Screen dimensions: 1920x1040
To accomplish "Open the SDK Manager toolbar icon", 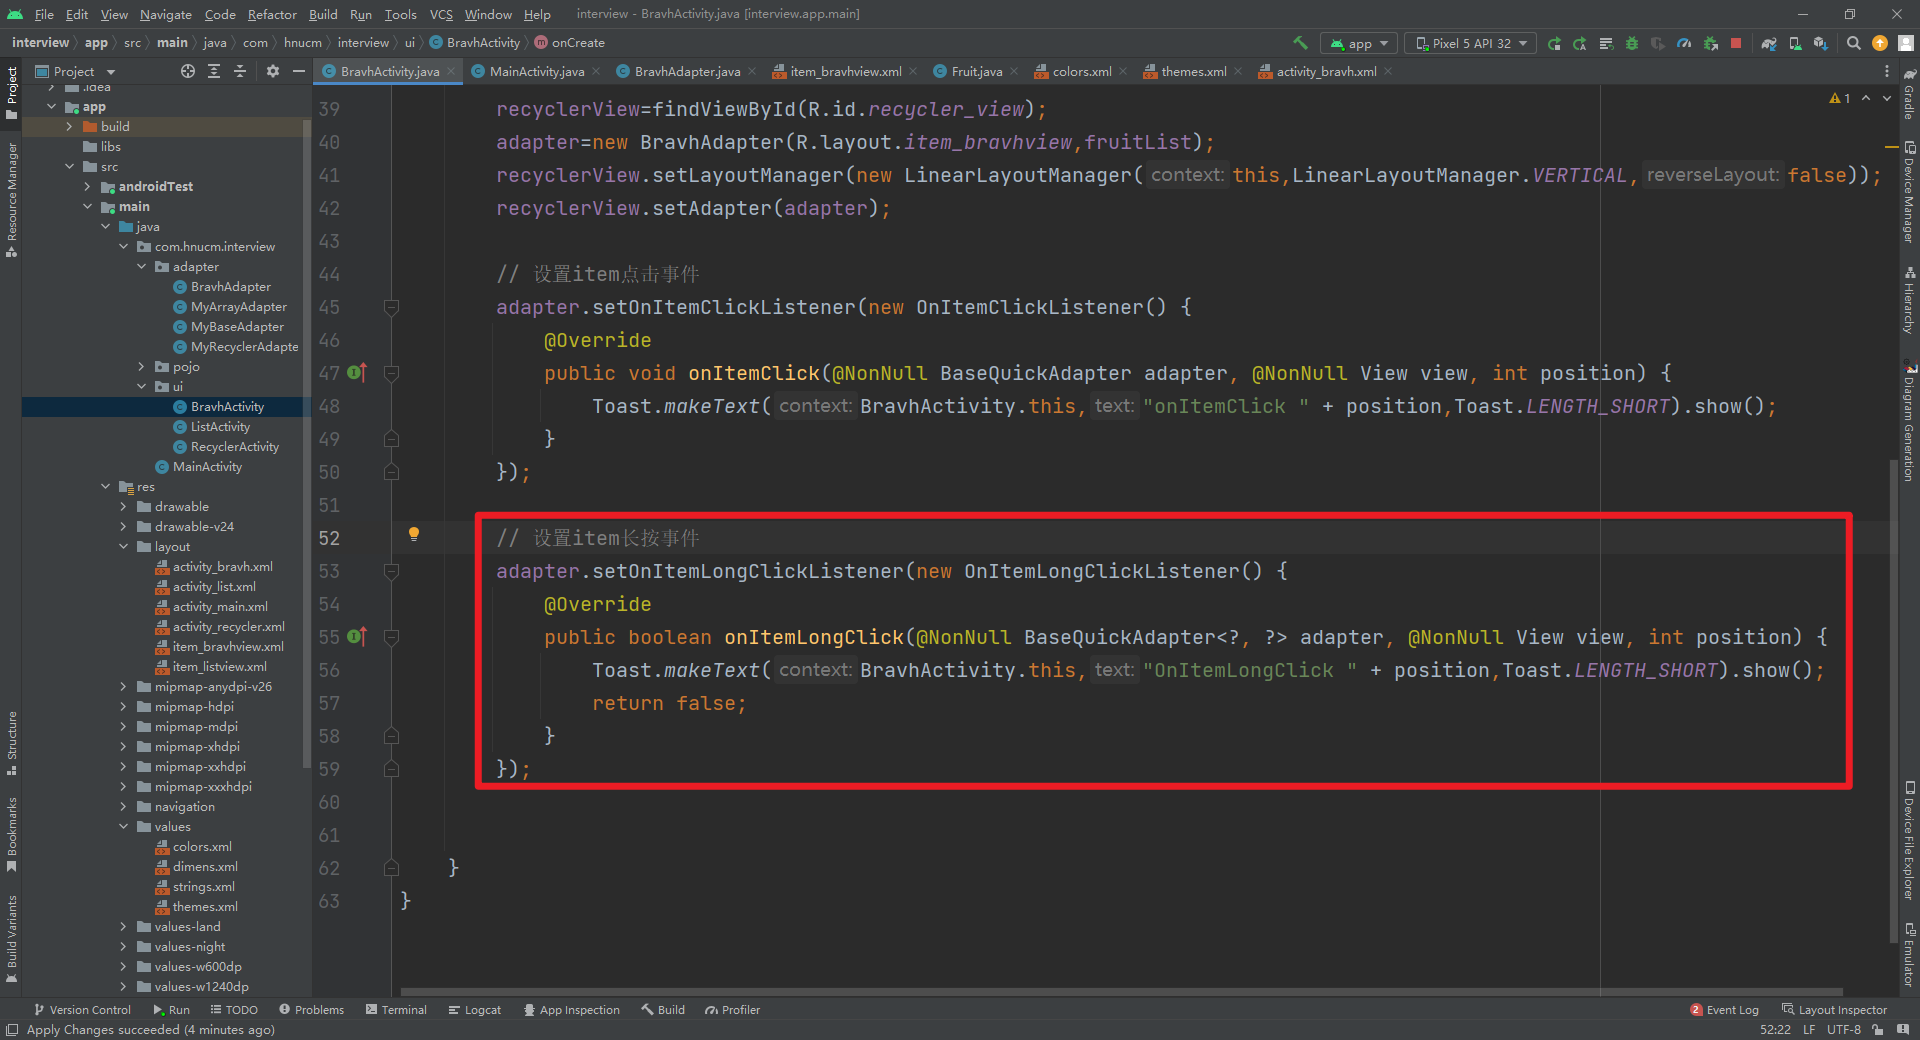I will (x=1821, y=43).
